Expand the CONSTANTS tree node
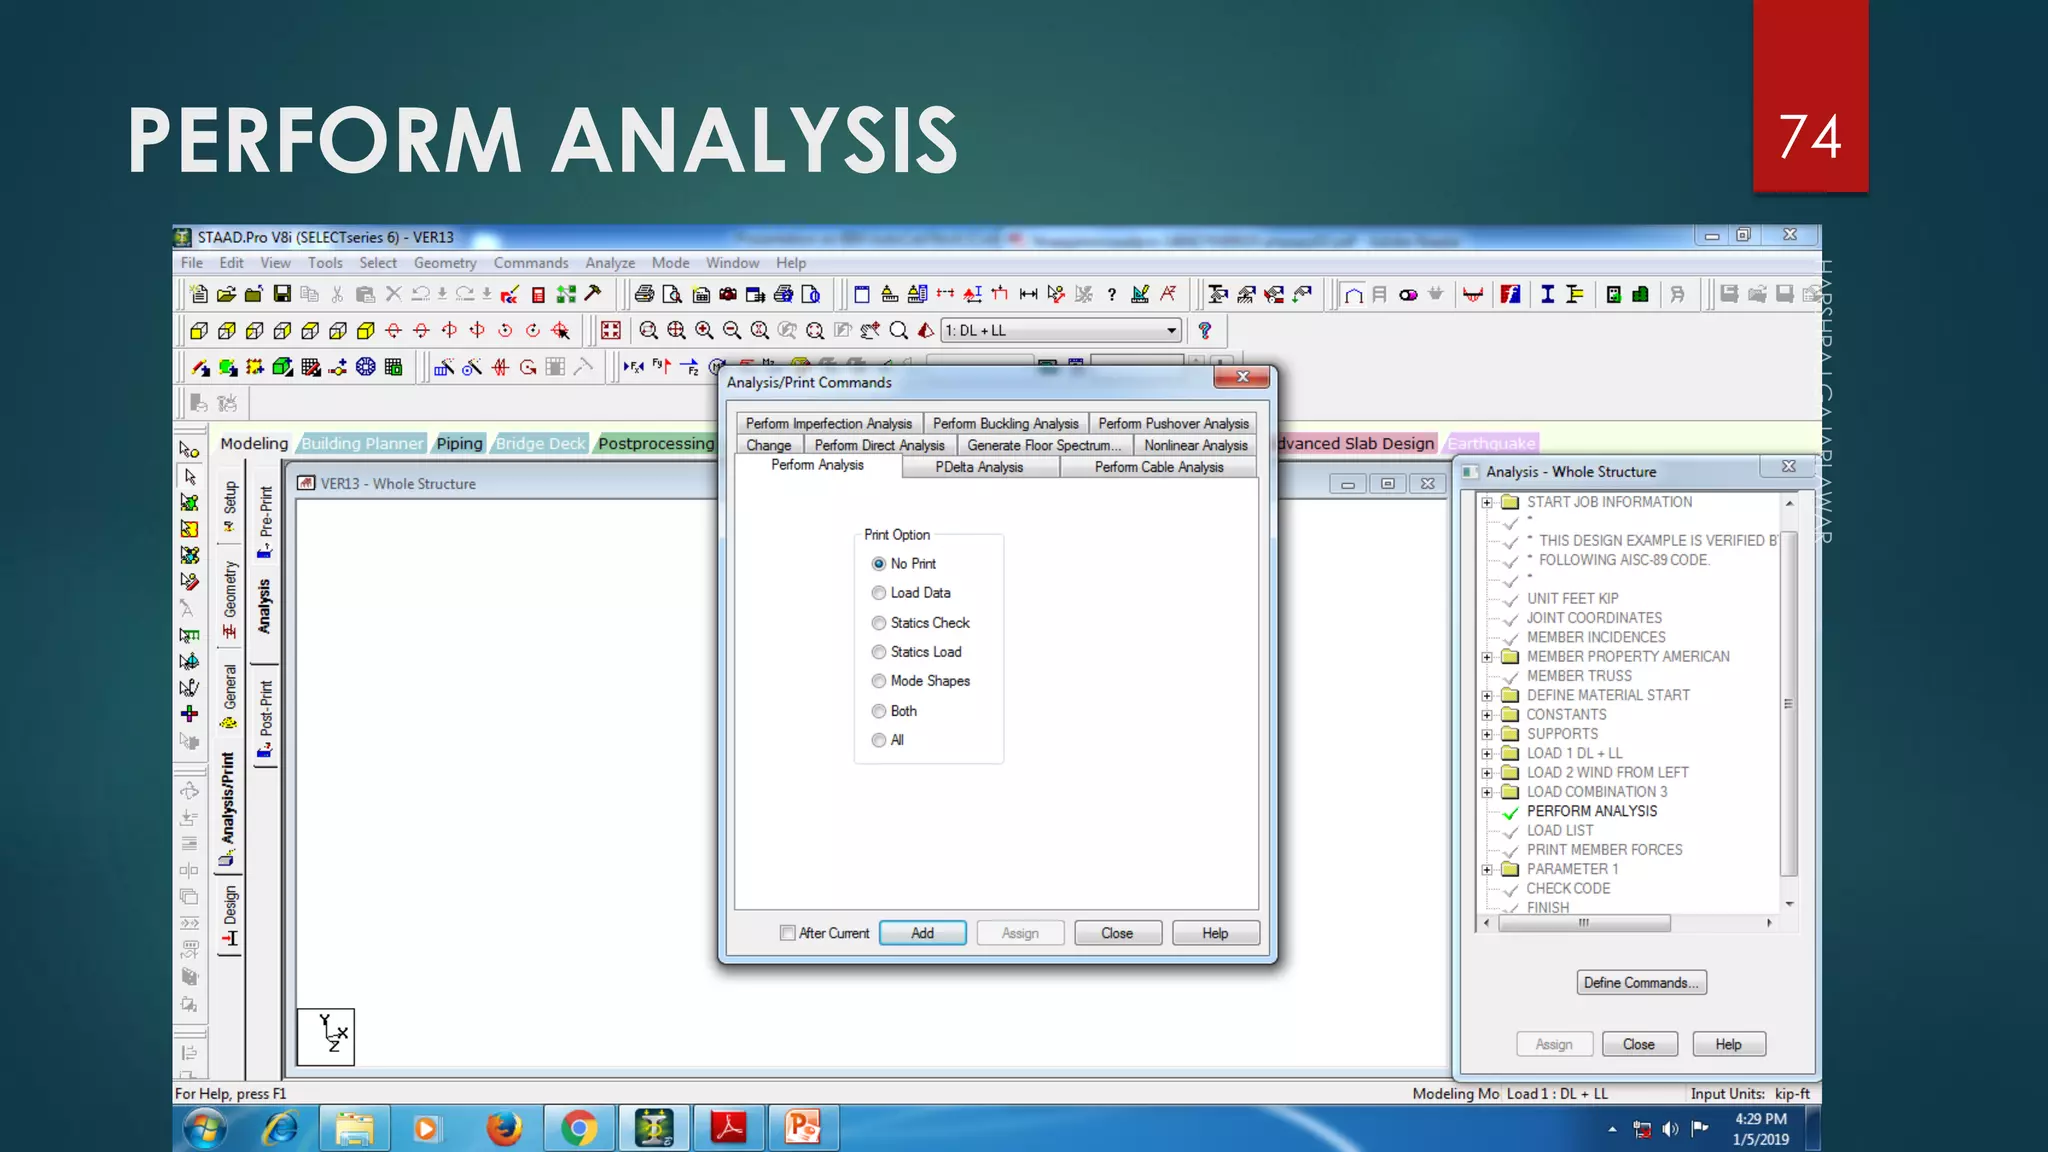This screenshot has height=1152, width=2048. tap(1487, 715)
